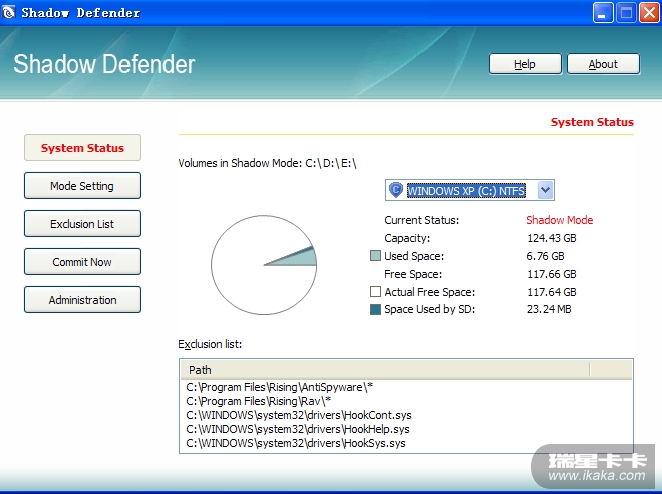Select the HookCont.sys exclusion entry
The image size is (662, 494).
coord(299,415)
